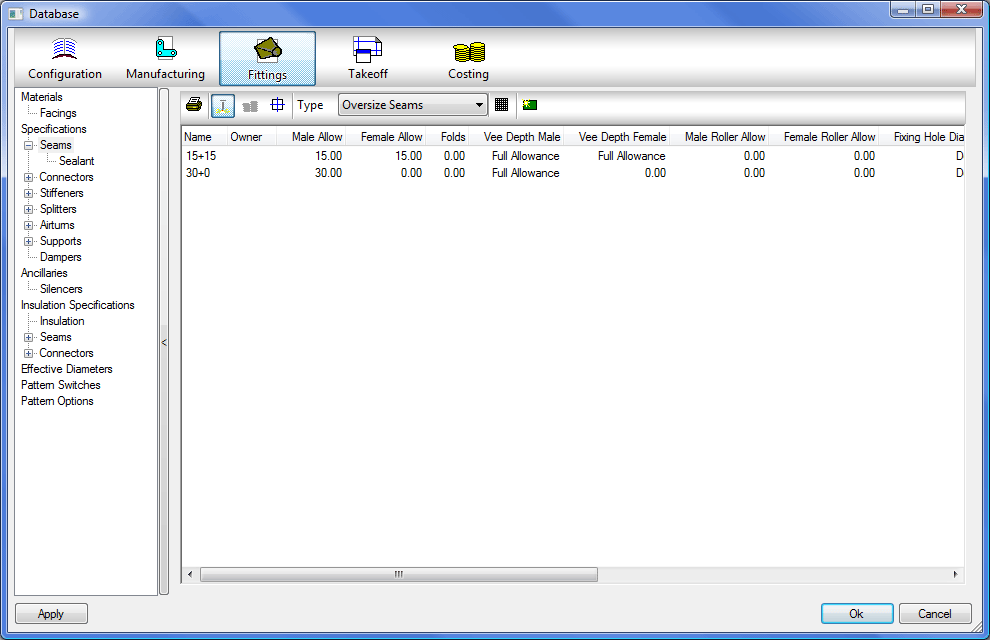Click the Apply button
The height and width of the screenshot is (640, 990).
(51, 613)
